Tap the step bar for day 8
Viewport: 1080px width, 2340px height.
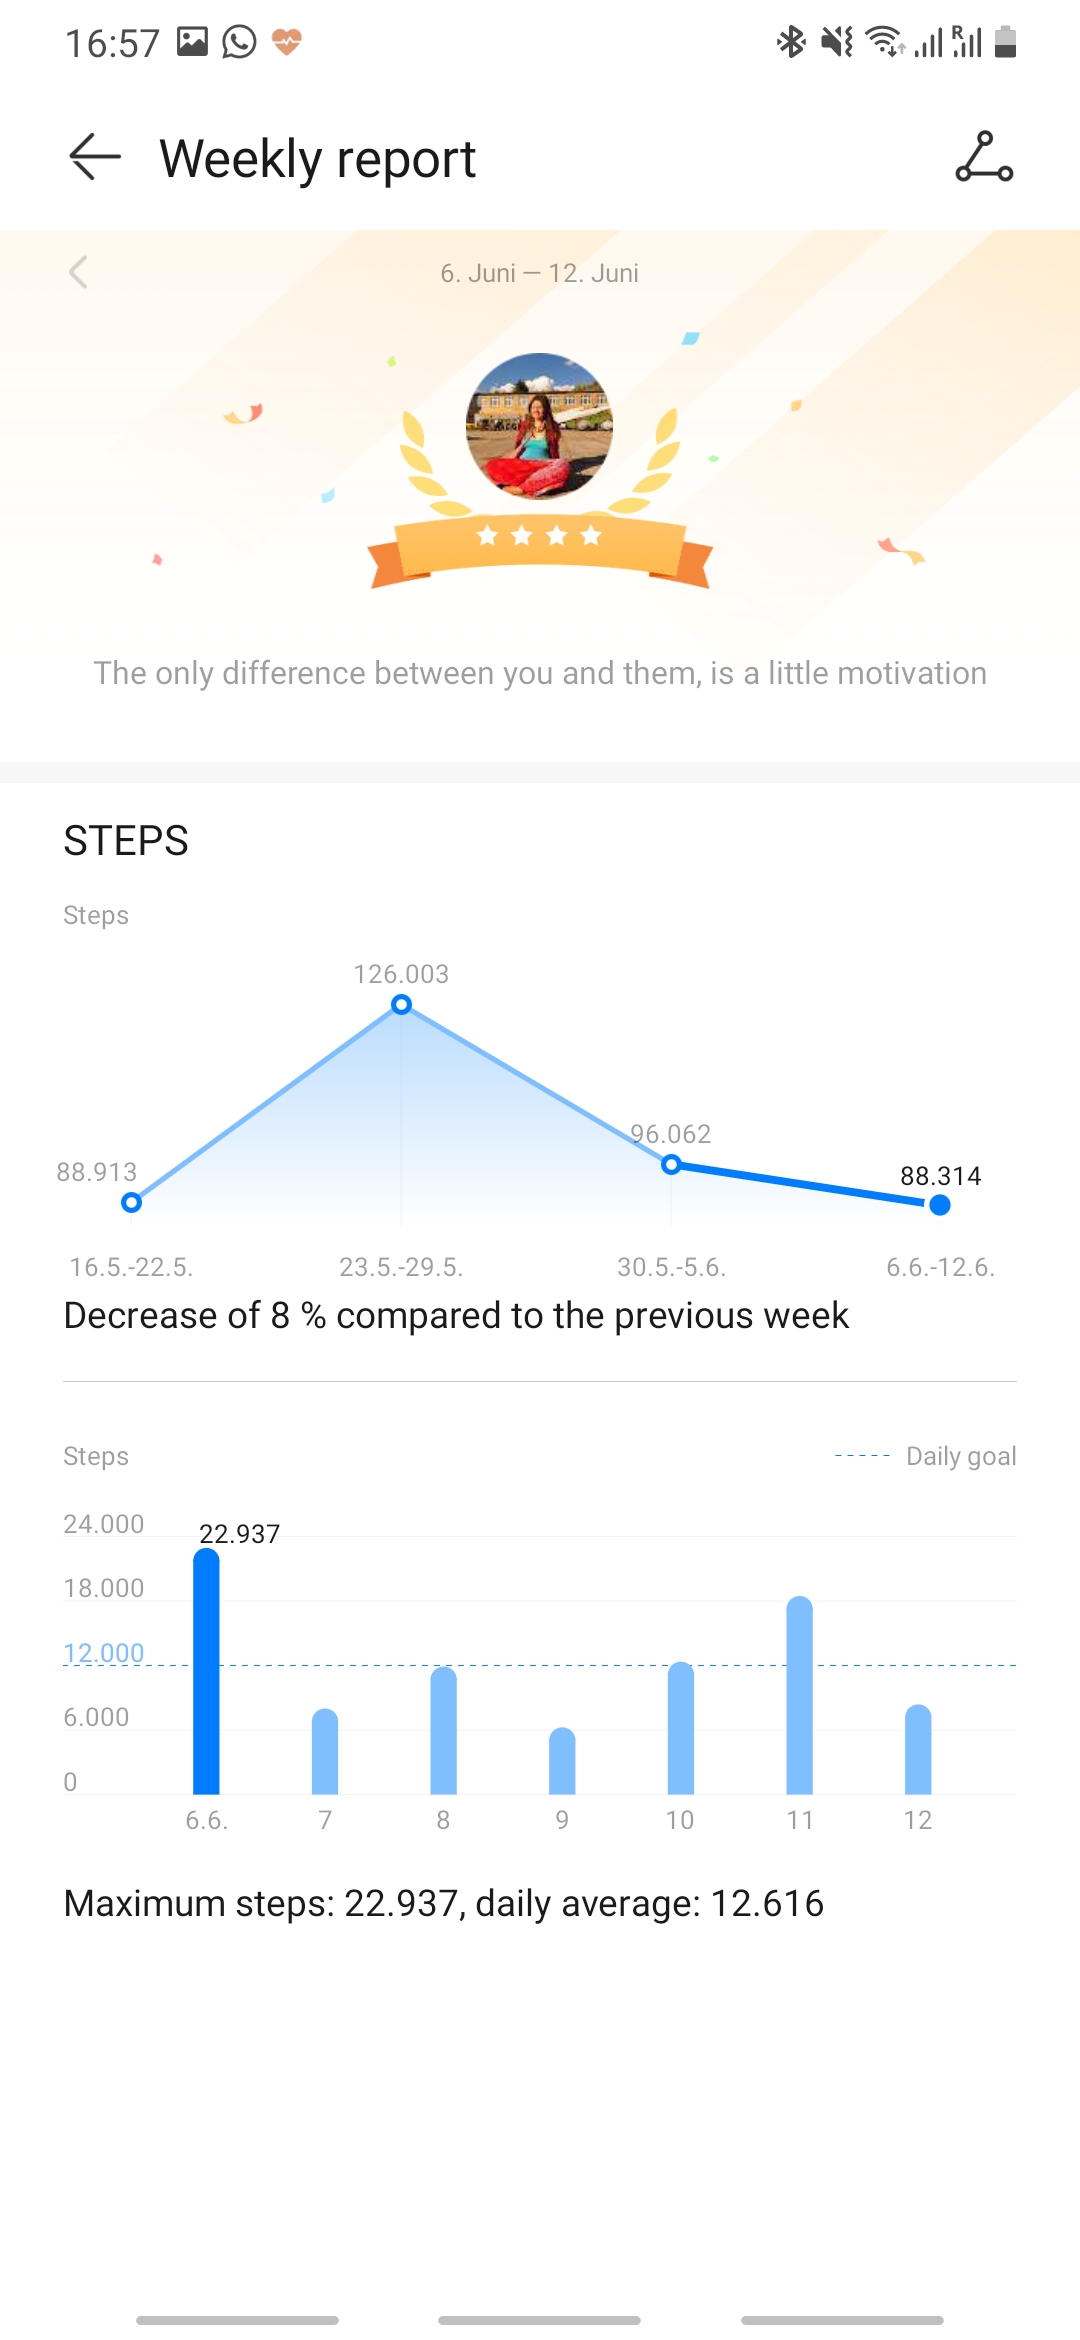point(443,1731)
